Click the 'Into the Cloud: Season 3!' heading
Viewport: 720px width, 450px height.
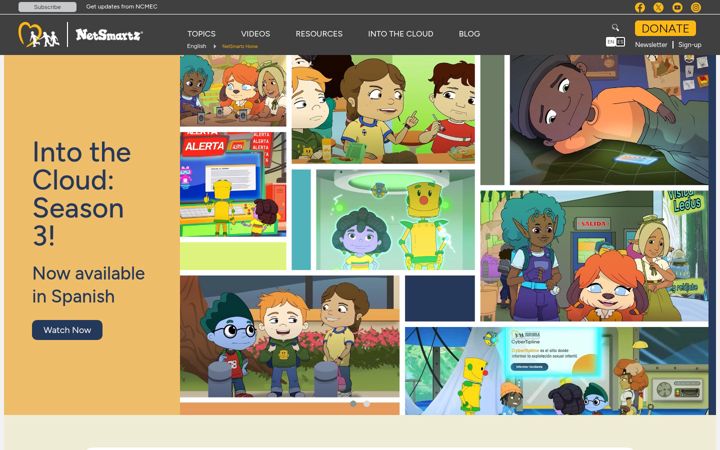coord(82,194)
